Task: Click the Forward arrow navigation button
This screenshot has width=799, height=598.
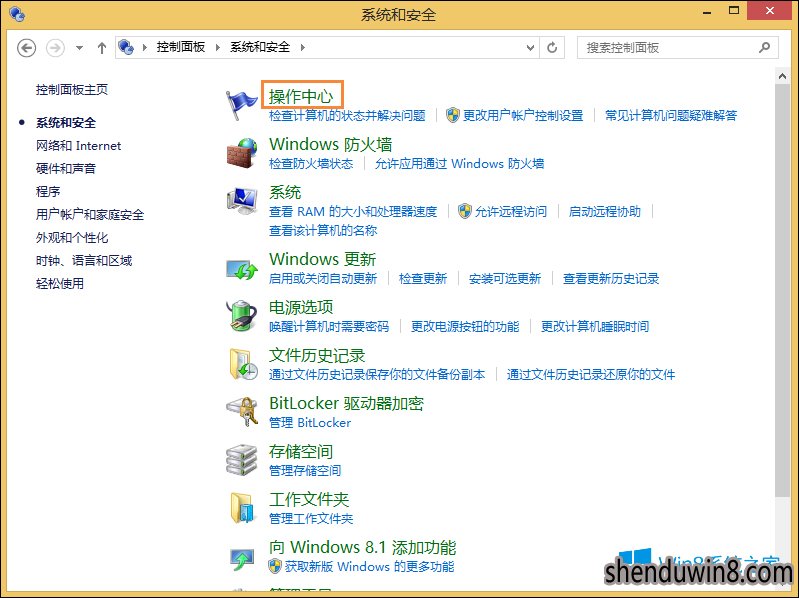Action: pos(55,48)
